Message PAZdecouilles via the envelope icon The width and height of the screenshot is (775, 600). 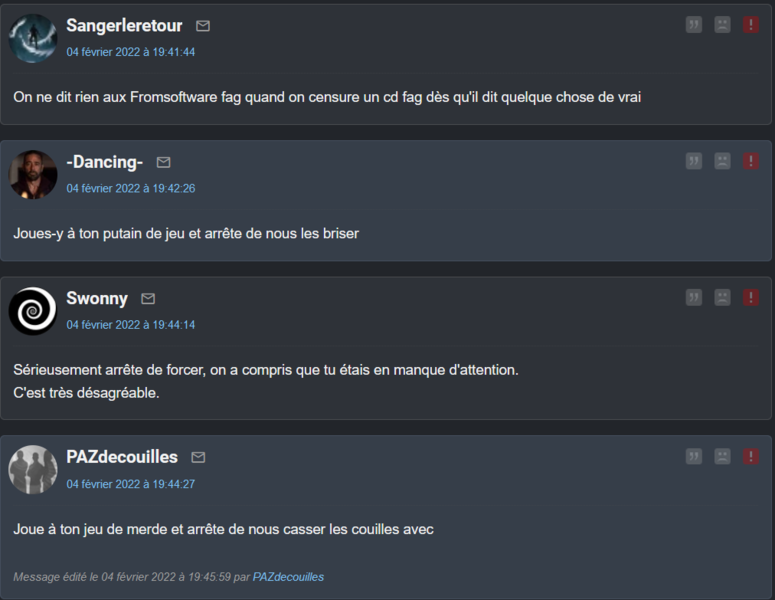click(x=198, y=457)
